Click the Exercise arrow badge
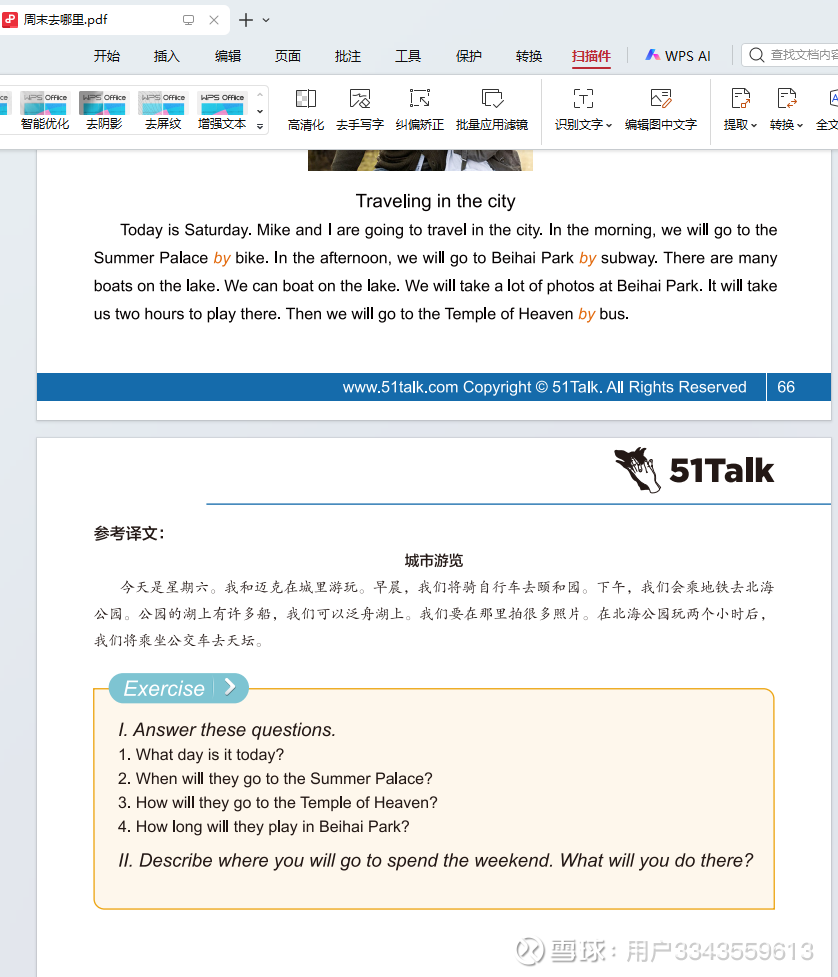Viewport: 838px width, 977px height. click(230, 687)
